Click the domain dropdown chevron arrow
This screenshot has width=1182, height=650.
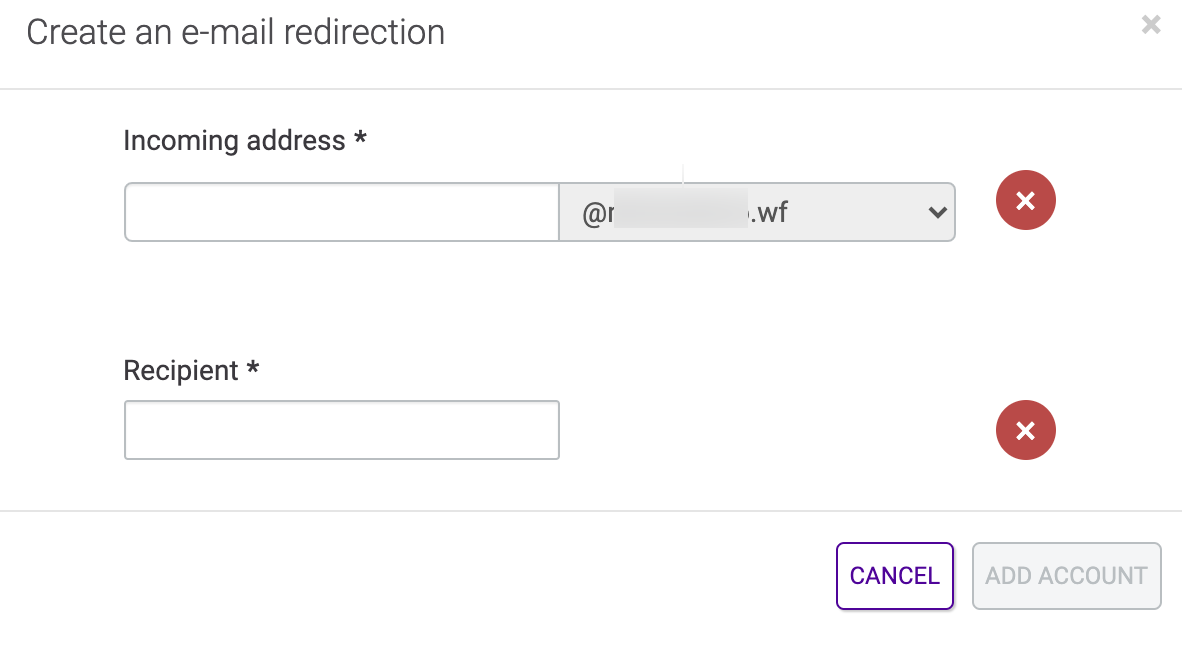coord(937,212)
